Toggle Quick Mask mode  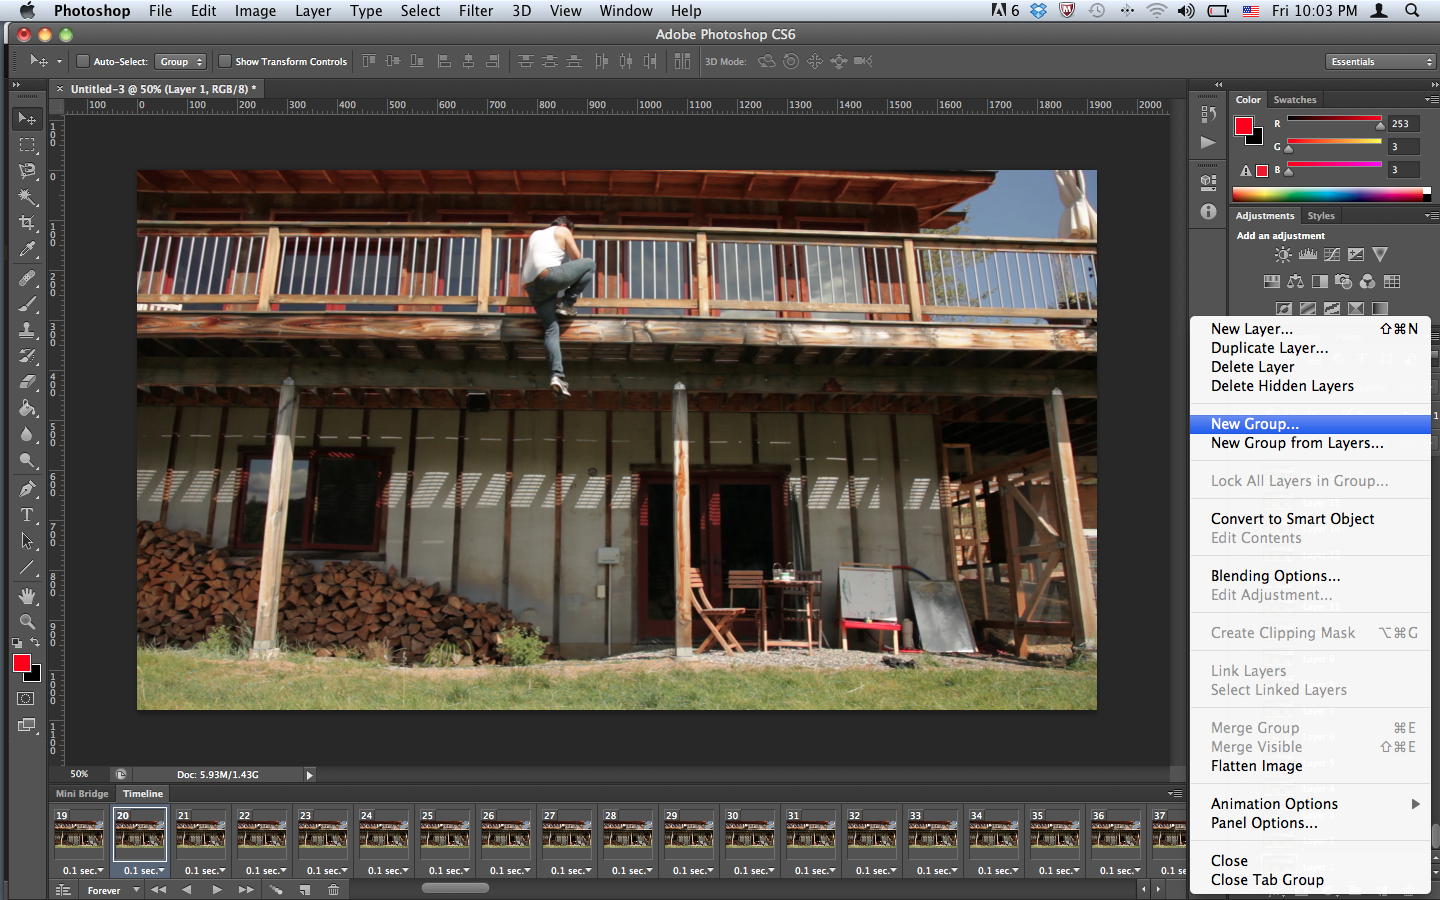pos(26,699)
